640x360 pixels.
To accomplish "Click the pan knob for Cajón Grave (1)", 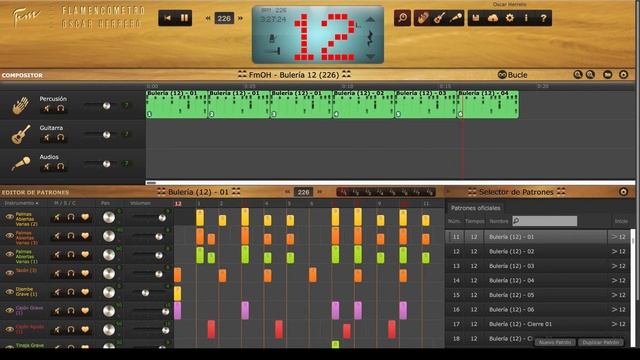I will 109,311.
